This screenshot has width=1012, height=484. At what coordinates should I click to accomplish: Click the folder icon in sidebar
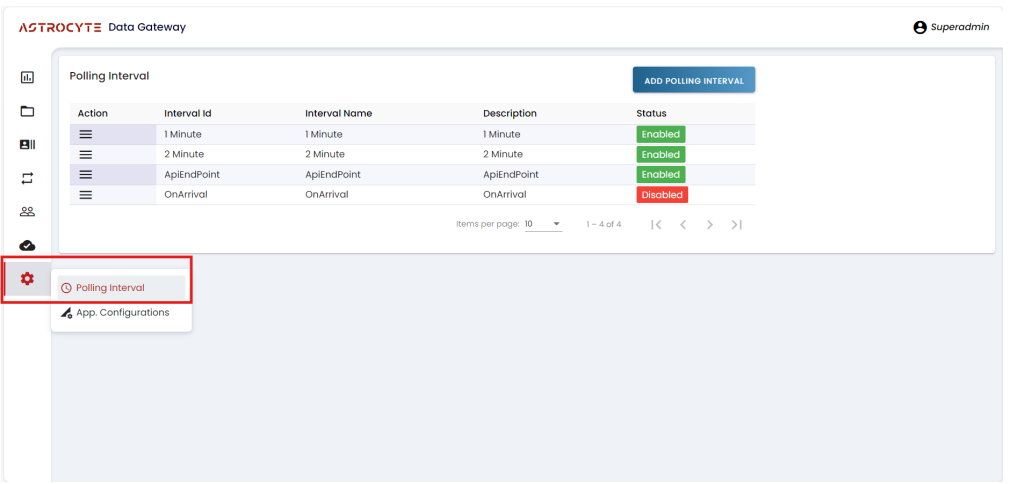coord(27,111)
